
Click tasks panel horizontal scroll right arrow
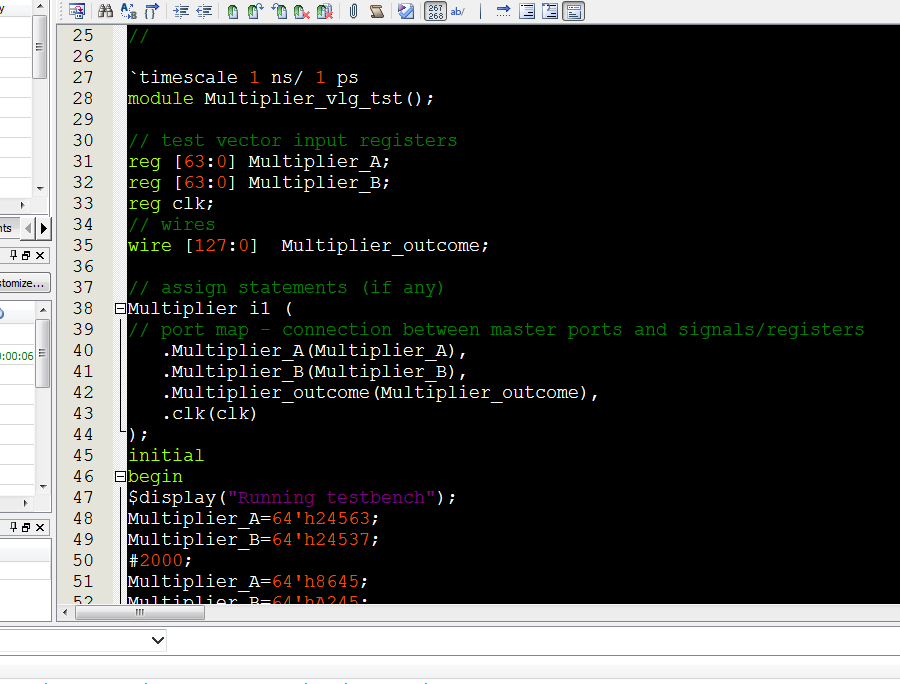click(25, 503)
